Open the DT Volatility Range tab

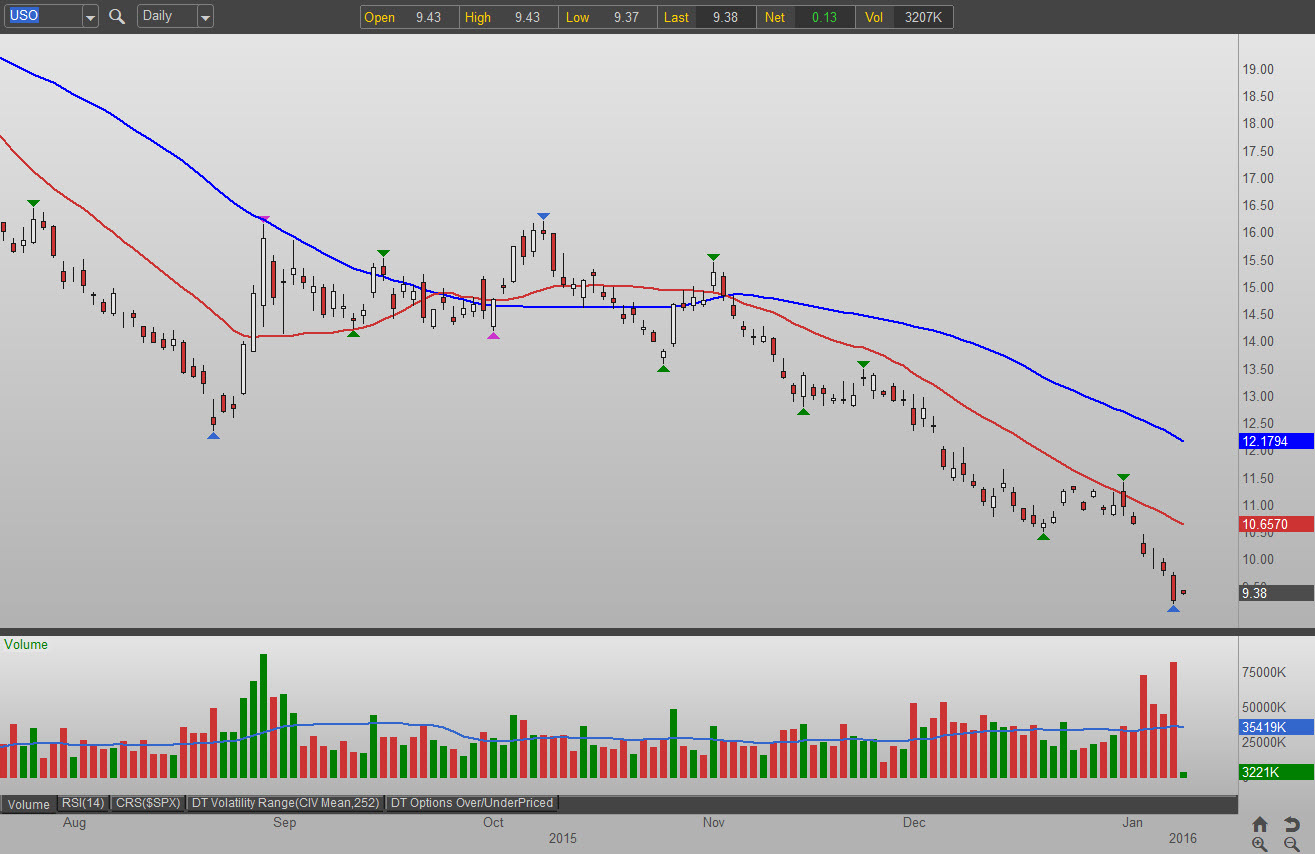pyautogui.click(x=285, y=803)
